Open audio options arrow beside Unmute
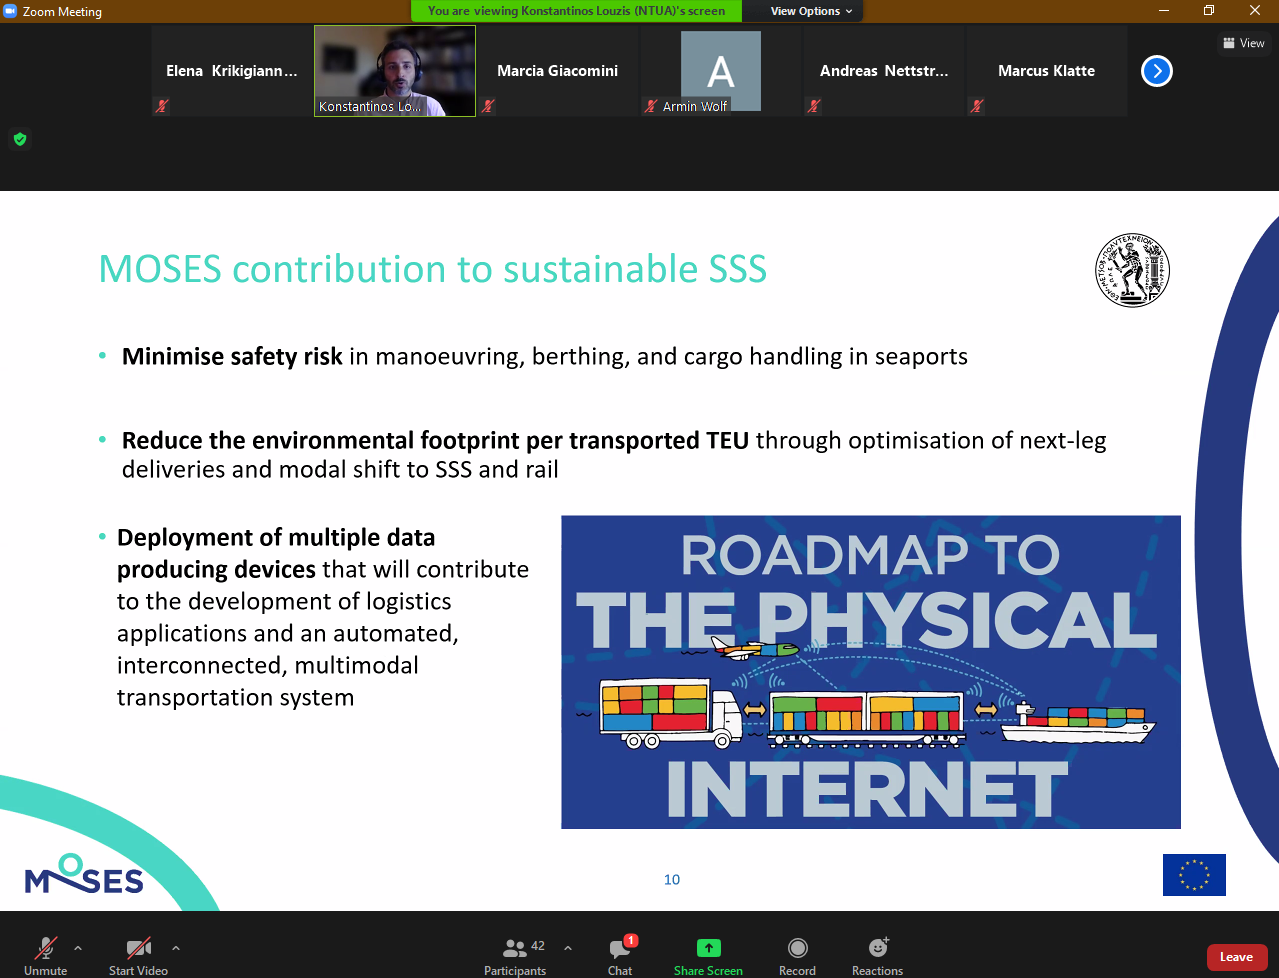Viewport: 1279px width, 978px height. [78, 948]
